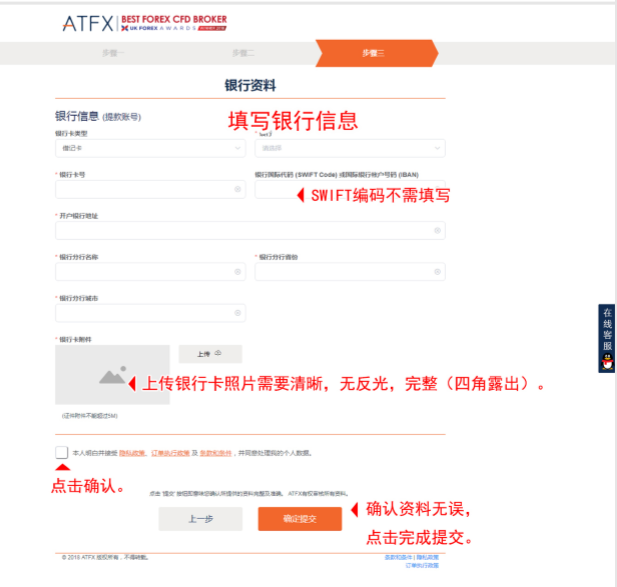The width and height of the screenshot is (617, 587).
Task: Go to step one (步骤一) tab
Action: click(113, 53)
